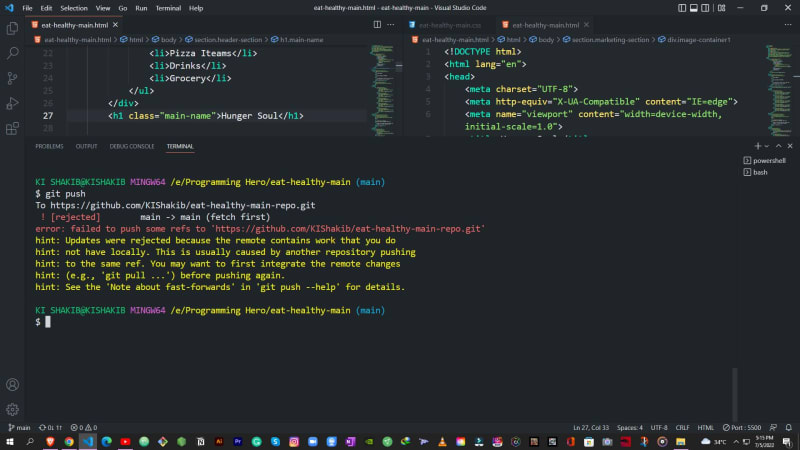Open the Explorer view in activity bar
Viewport: 800px width, 450px height.
[12, 29]
